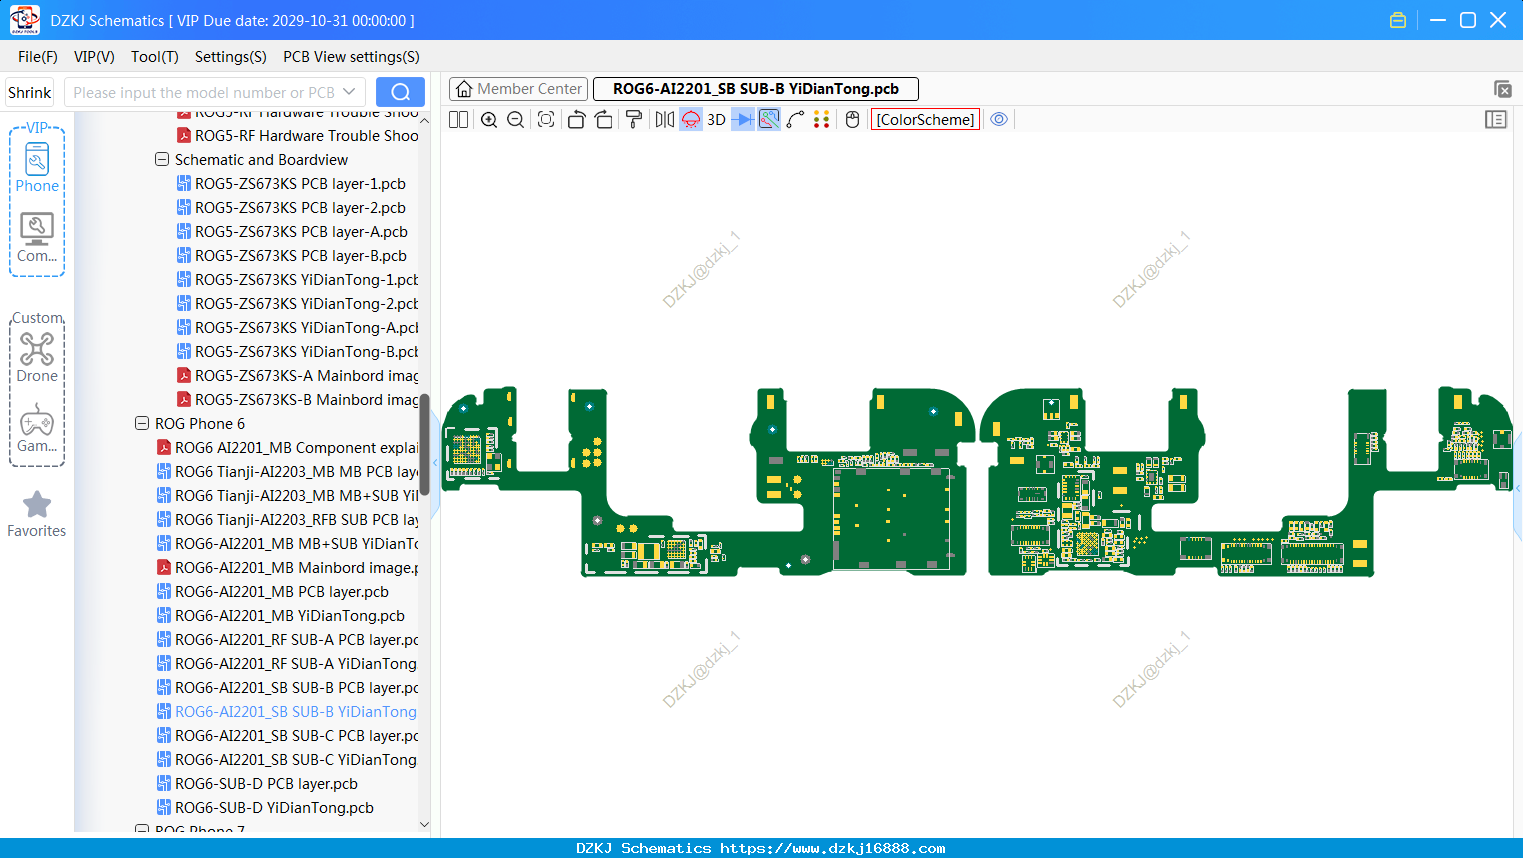Image resolution: width=1523 pixels, height=858 pixels.
Task: Select the trace path curve tool
Action: [796, 119]
